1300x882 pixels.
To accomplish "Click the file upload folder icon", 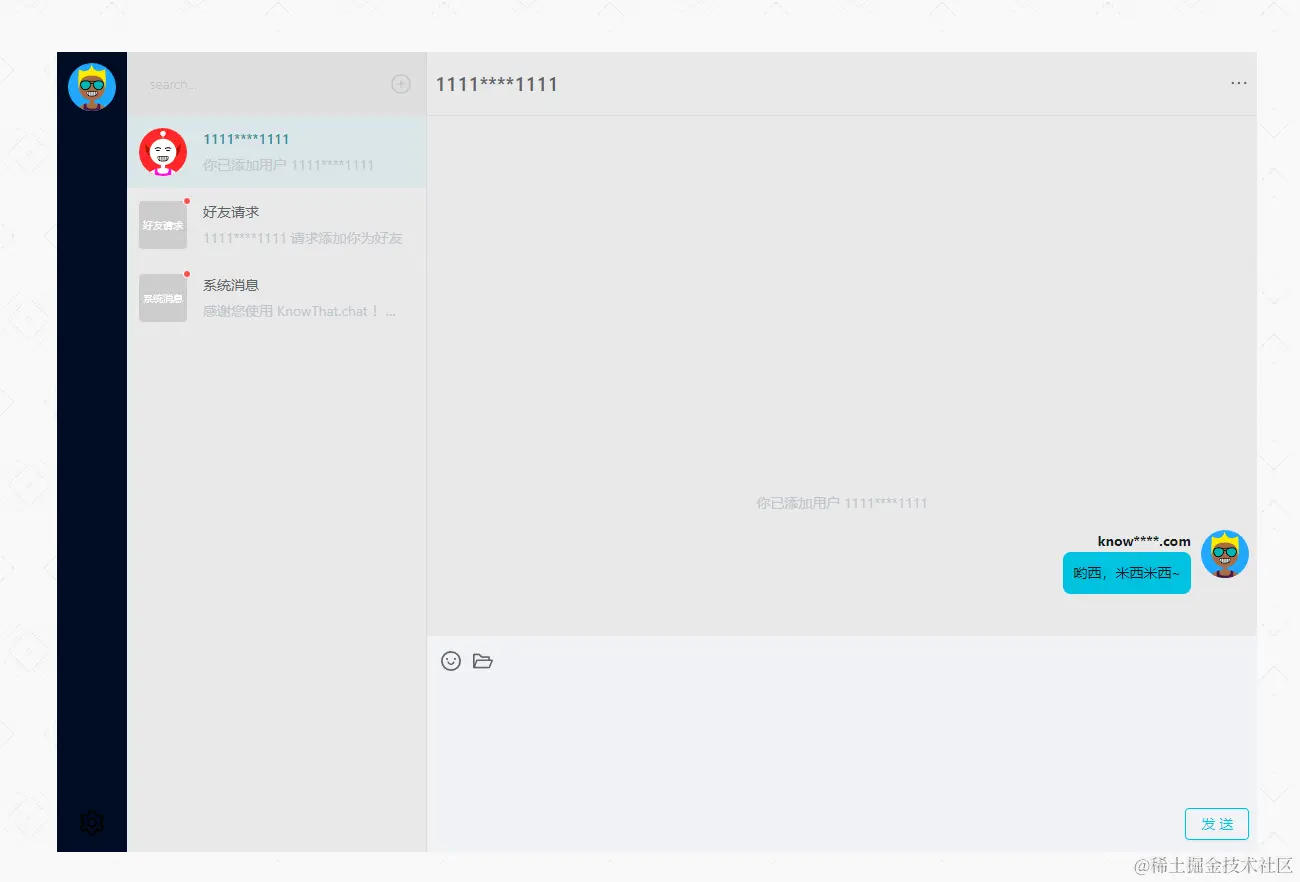I will [x=483, y=661].
